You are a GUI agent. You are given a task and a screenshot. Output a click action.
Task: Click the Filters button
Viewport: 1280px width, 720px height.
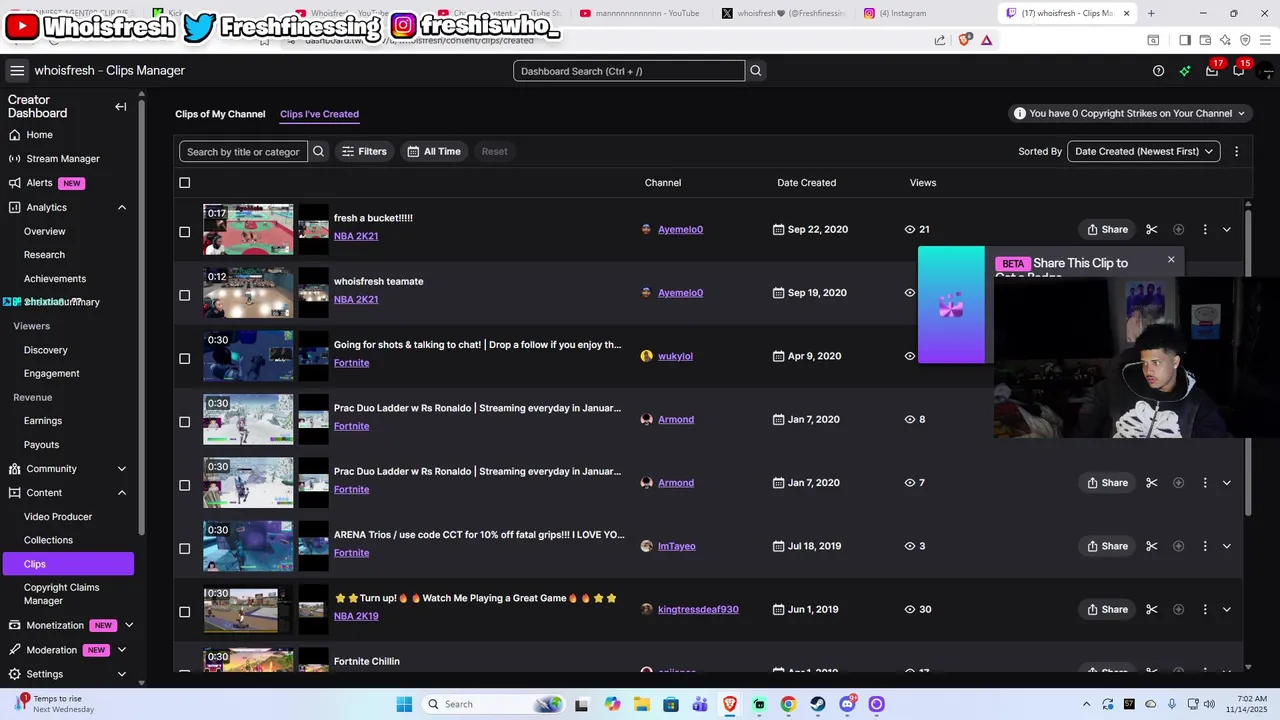364,151
